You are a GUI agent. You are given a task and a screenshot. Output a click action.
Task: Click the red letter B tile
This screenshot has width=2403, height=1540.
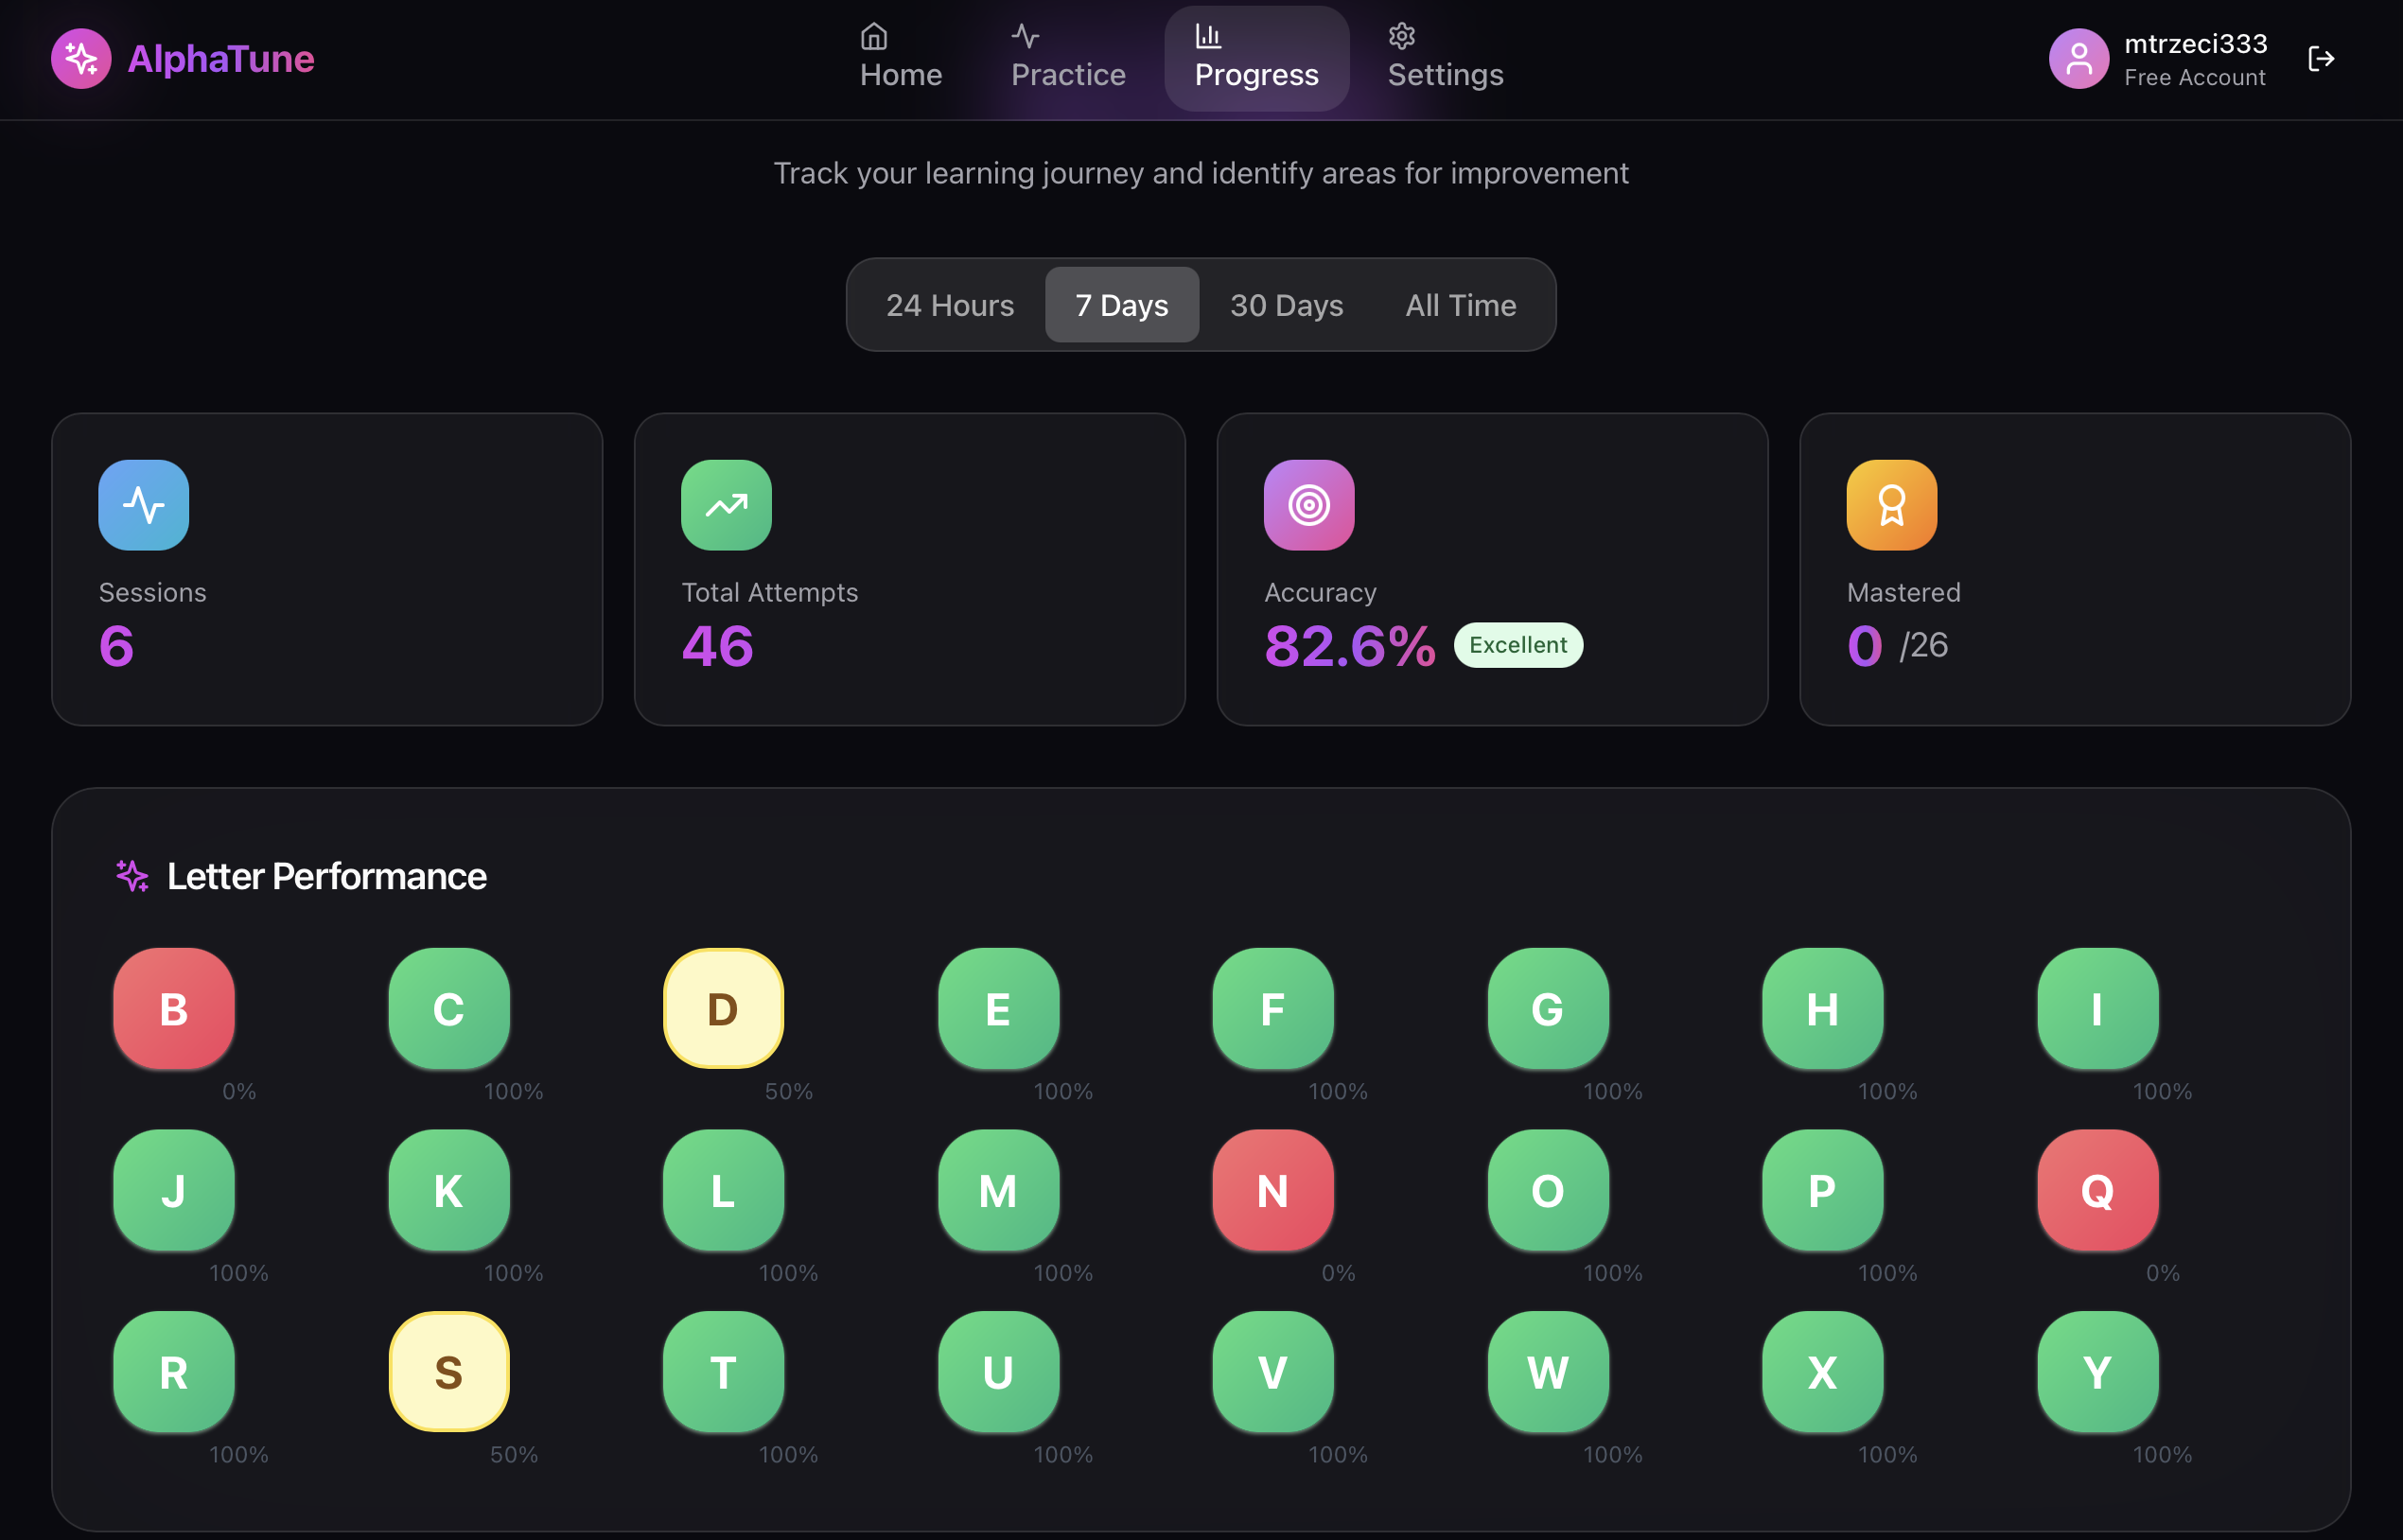coord(174,1008)
